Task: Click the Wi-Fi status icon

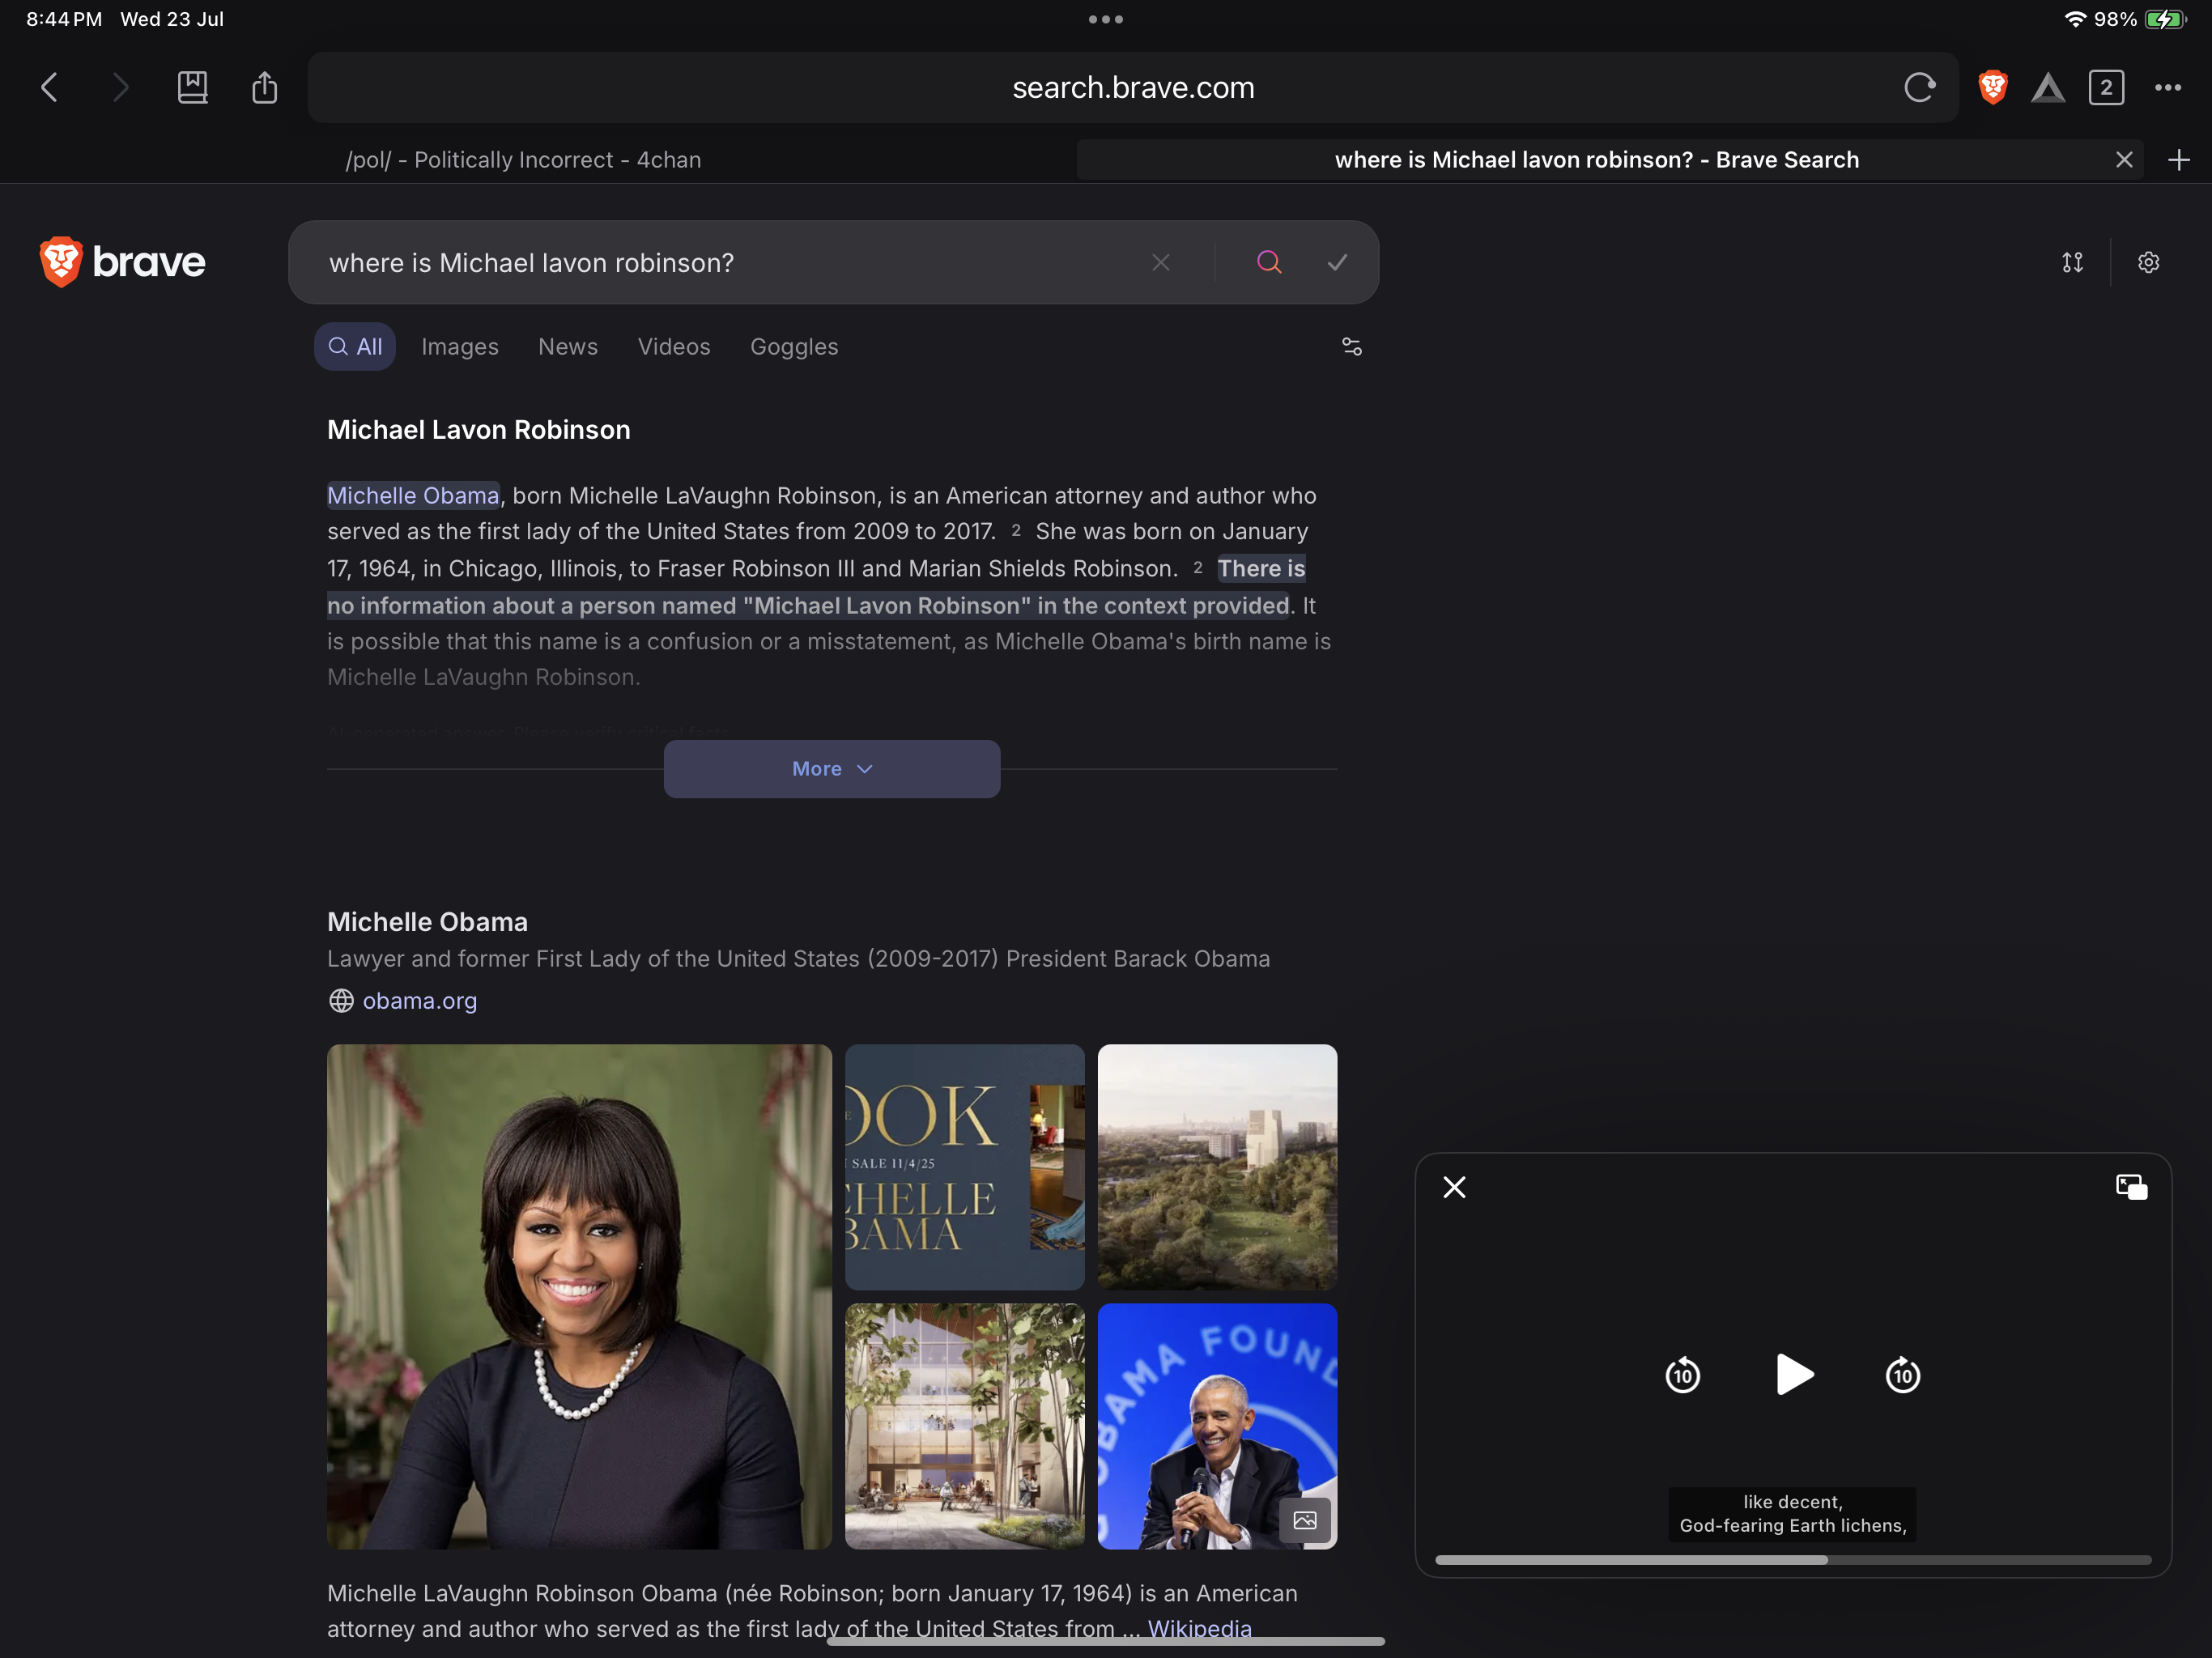Action: 2075,19
